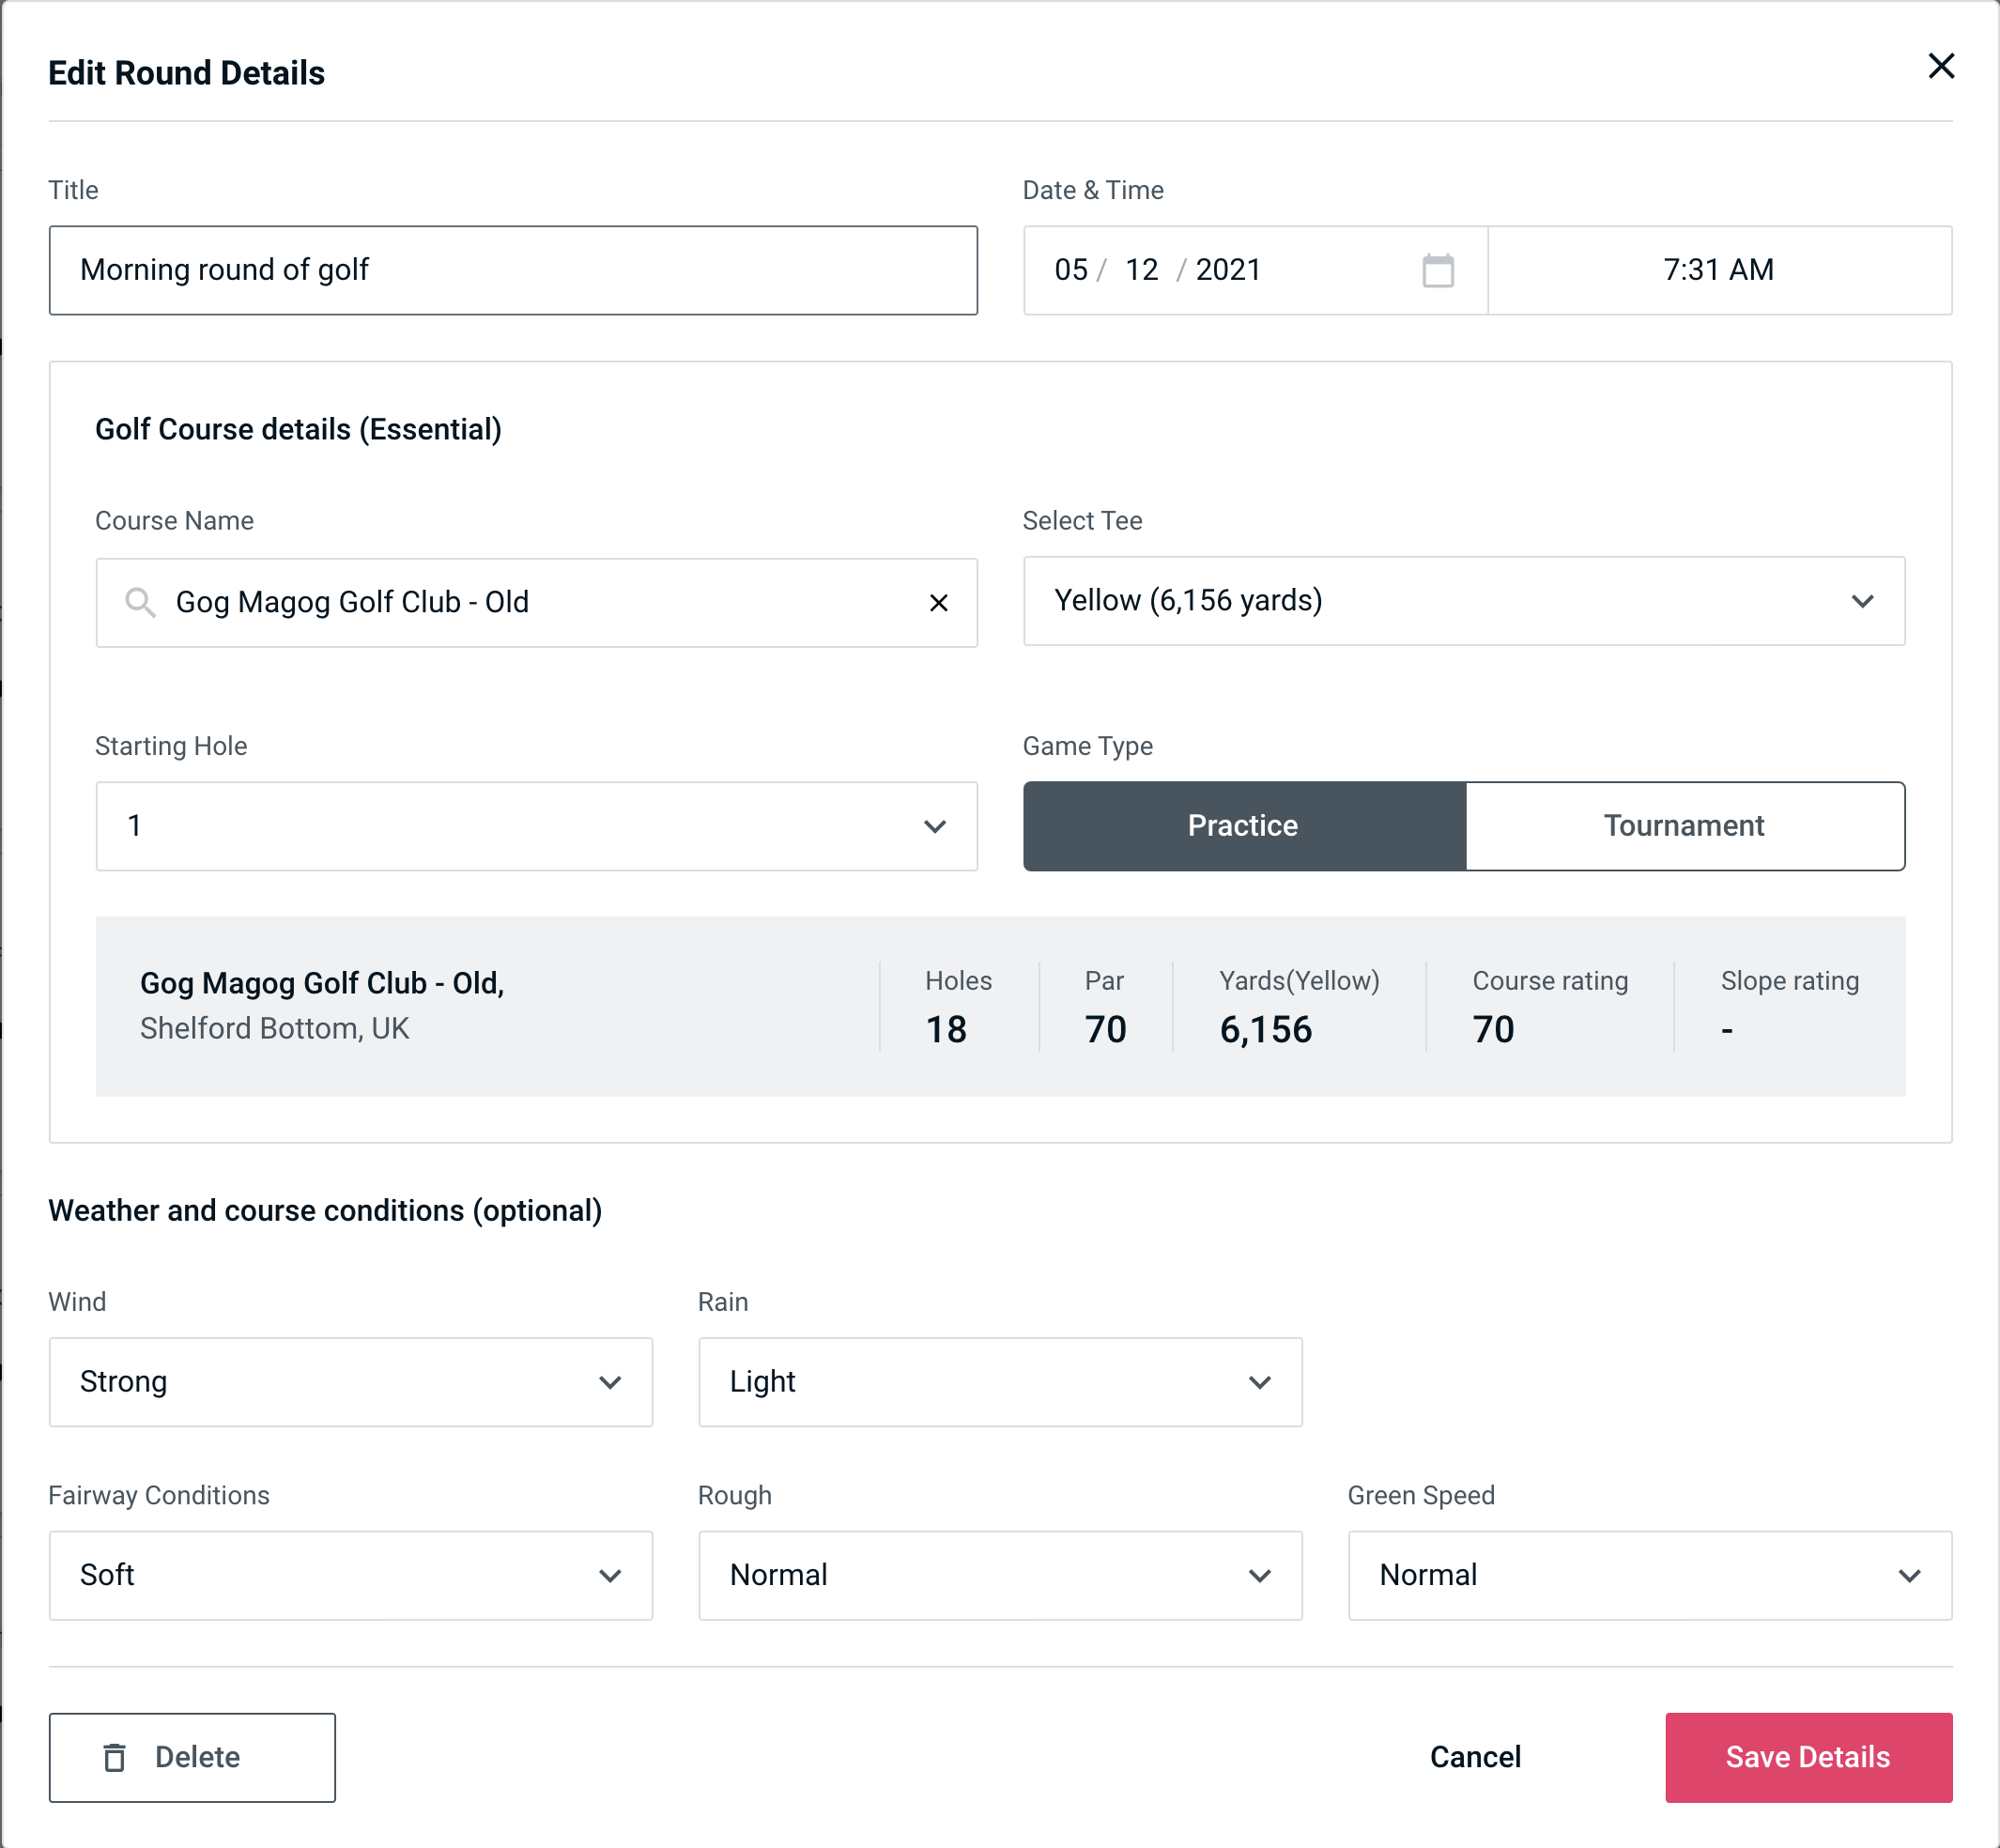Click the calendar icon for date picker

tap(1439, 270)
